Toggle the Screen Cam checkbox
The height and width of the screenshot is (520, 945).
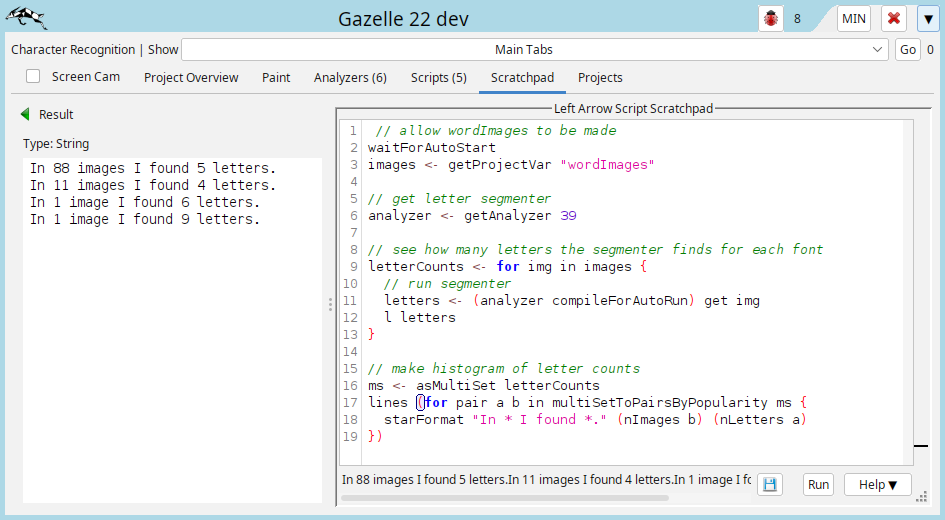[x=34, y=77]
